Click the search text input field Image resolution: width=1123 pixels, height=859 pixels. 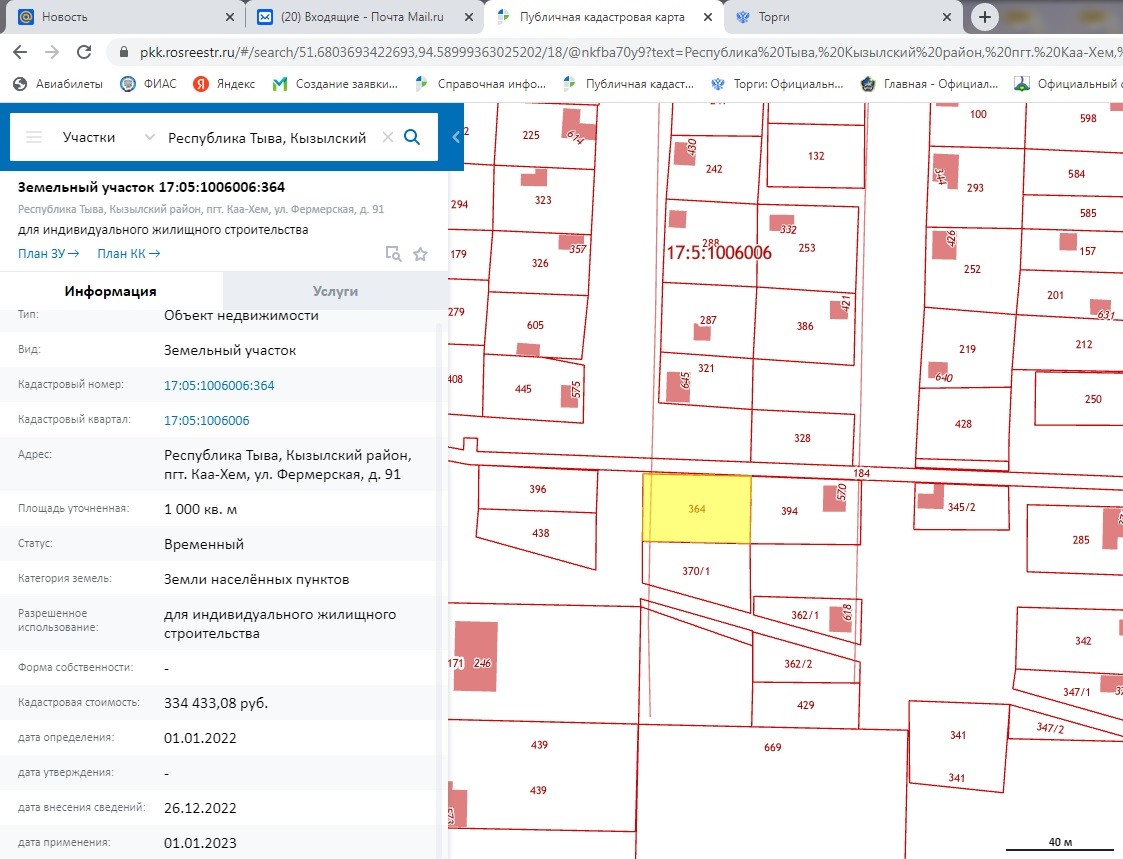pyautogui.click(x=267, y=138)
